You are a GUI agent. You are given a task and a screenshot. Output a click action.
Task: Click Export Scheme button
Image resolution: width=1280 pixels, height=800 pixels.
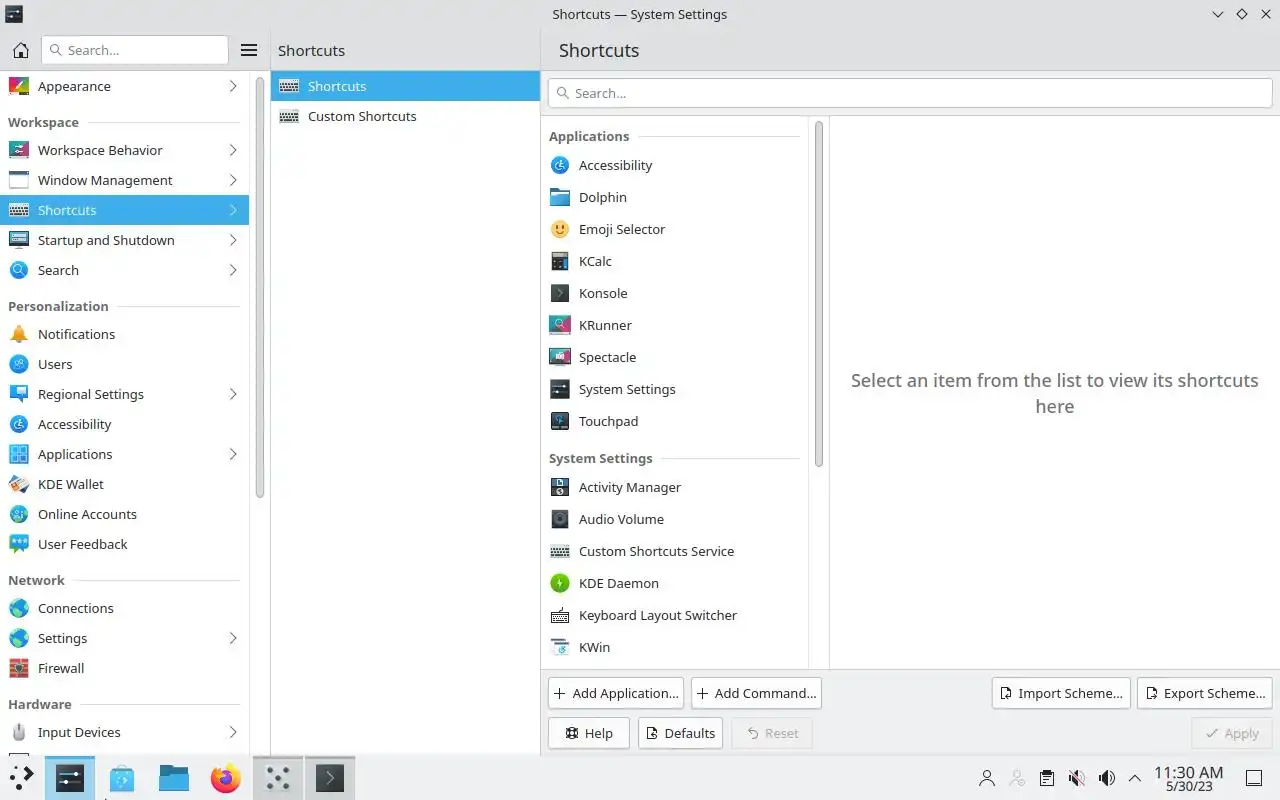(1205, 693)
